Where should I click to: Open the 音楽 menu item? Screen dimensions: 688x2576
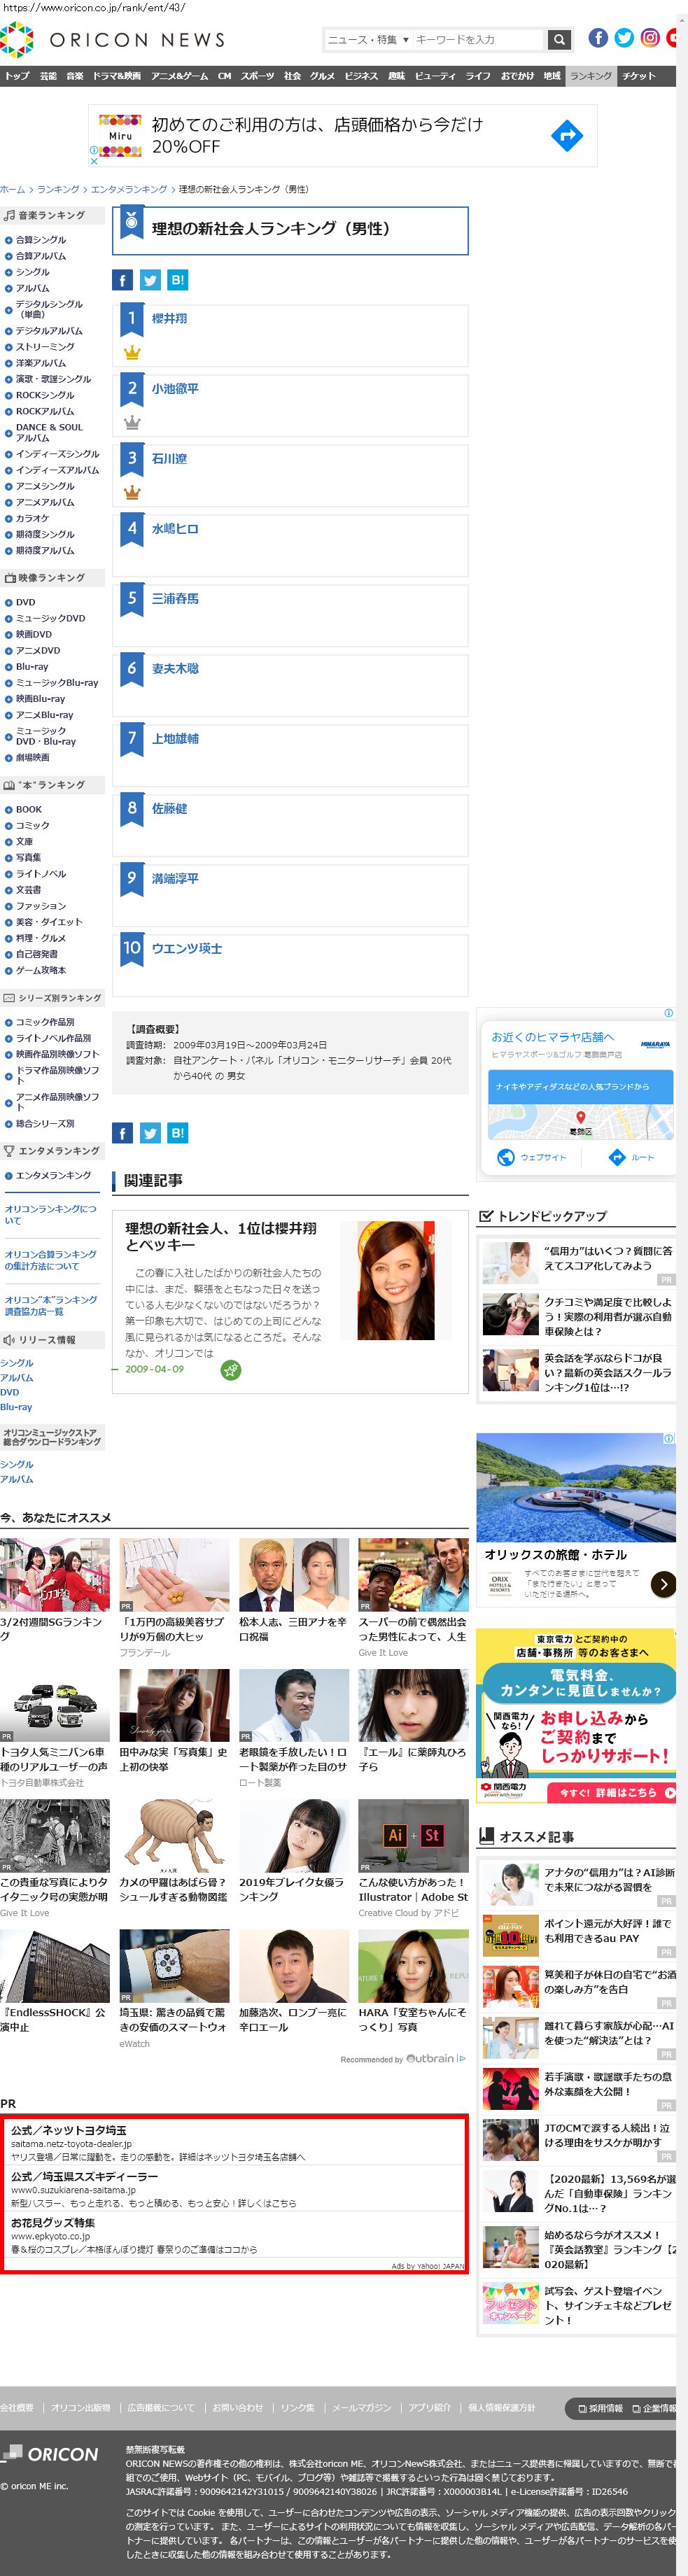click(75, 76)
